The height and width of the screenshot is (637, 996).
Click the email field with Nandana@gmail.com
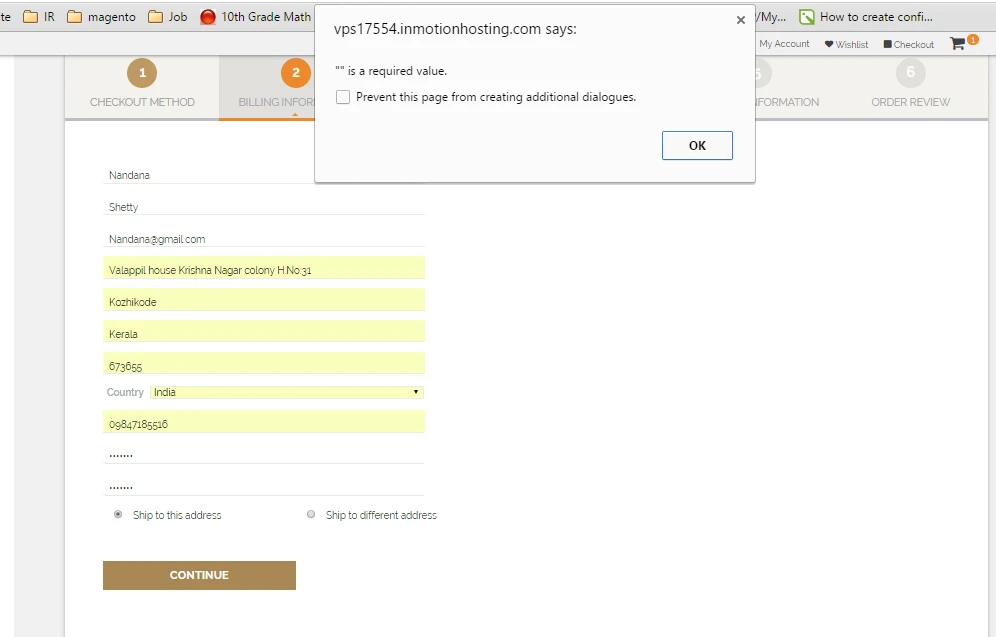click(264, 239)
